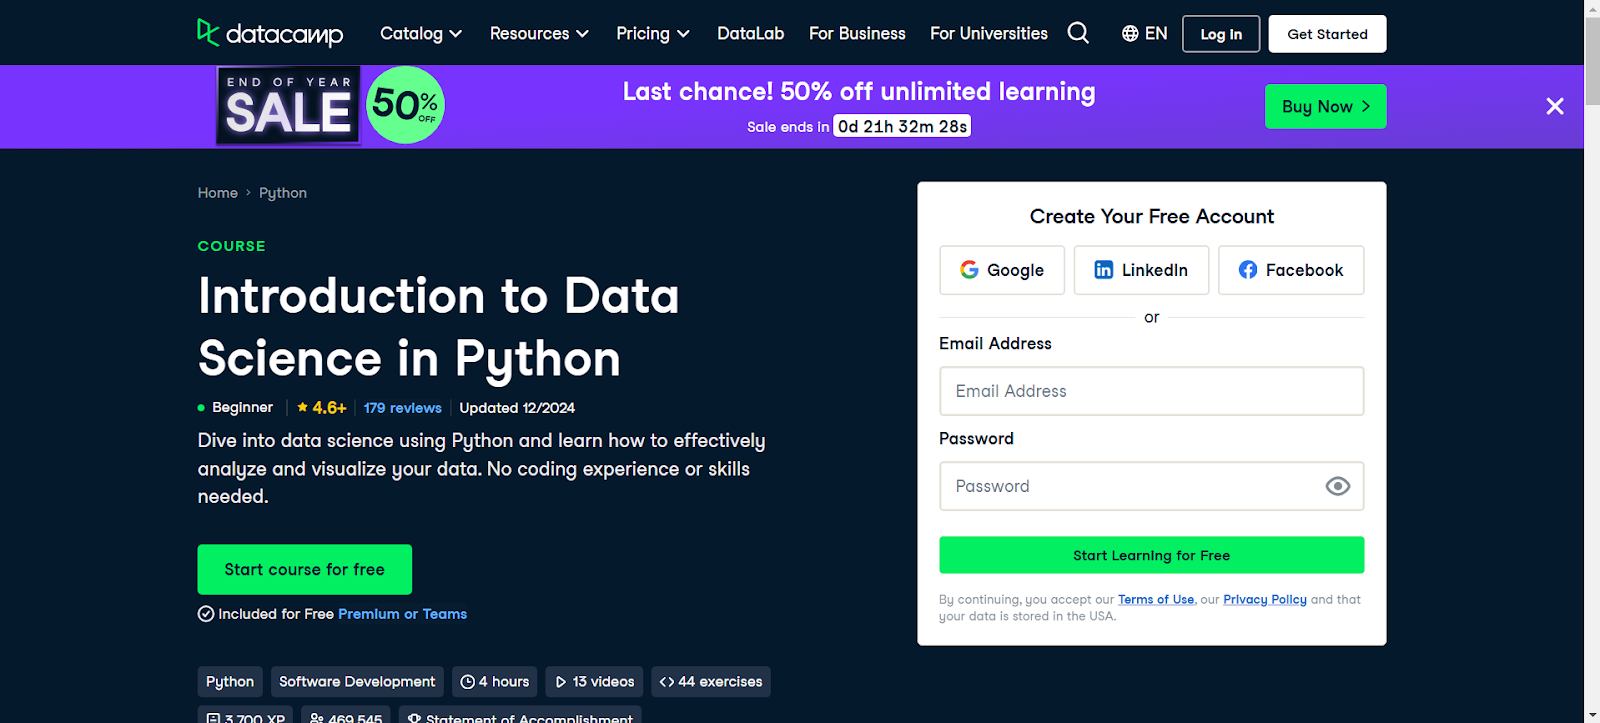Viewport: 1600px width, 723px height.
Task: Click the DataCamp logo
Action: (270, 33)
